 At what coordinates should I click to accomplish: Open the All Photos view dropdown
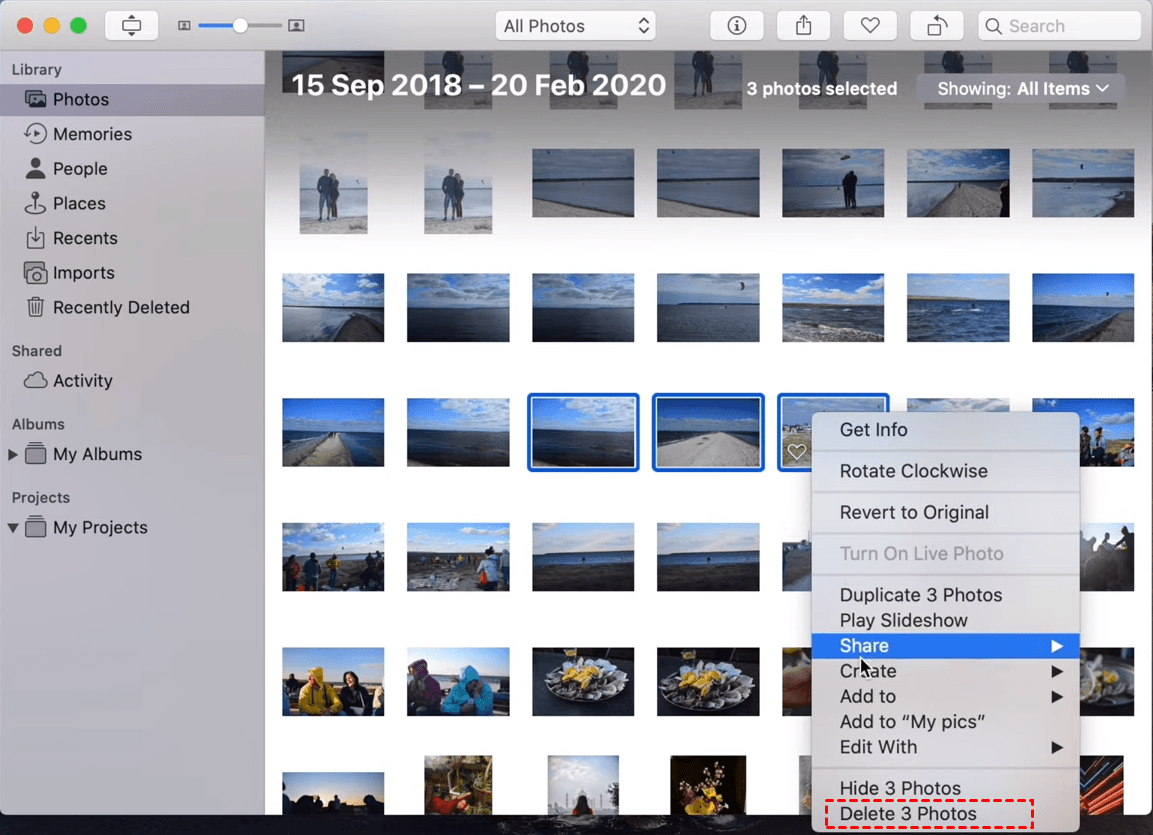pos(576,26)
